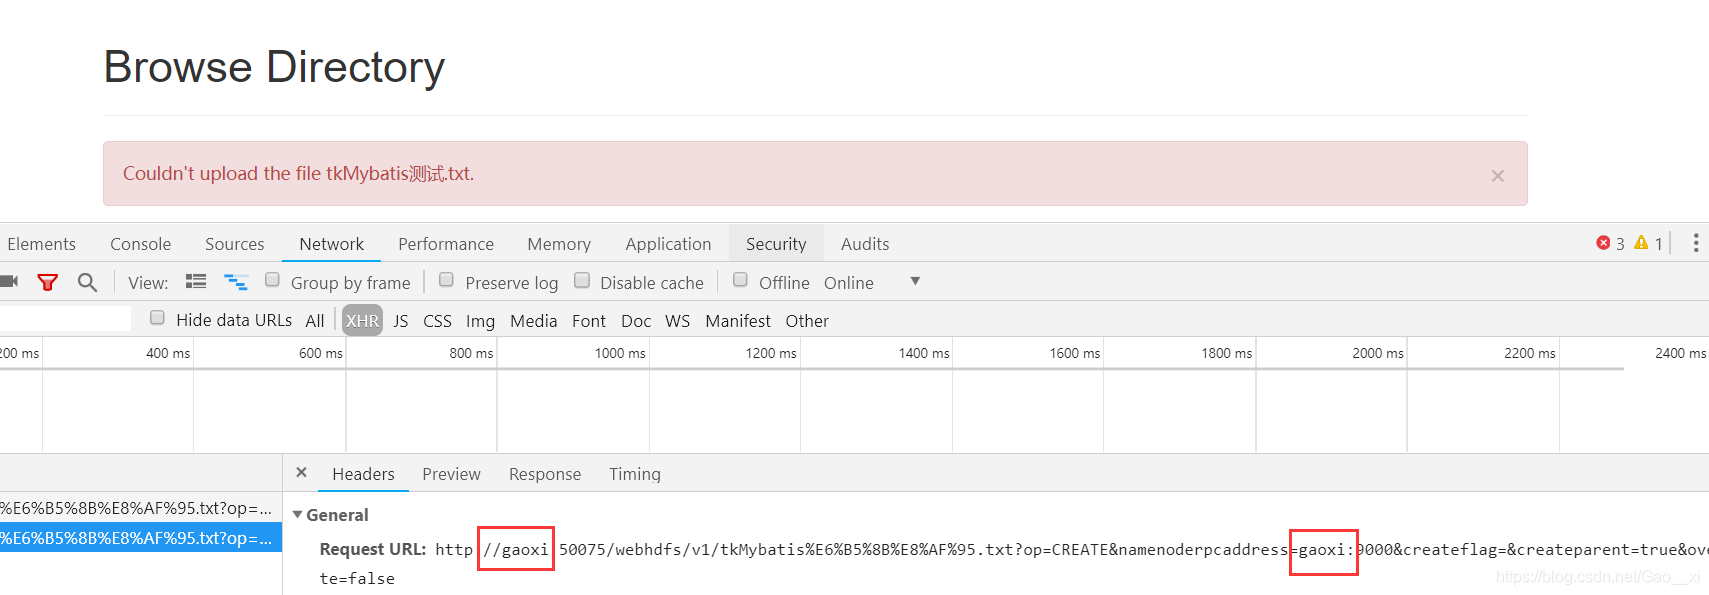Filter requests by CSS
Screen dimensions: 1709x595
[x=437, y=321]
